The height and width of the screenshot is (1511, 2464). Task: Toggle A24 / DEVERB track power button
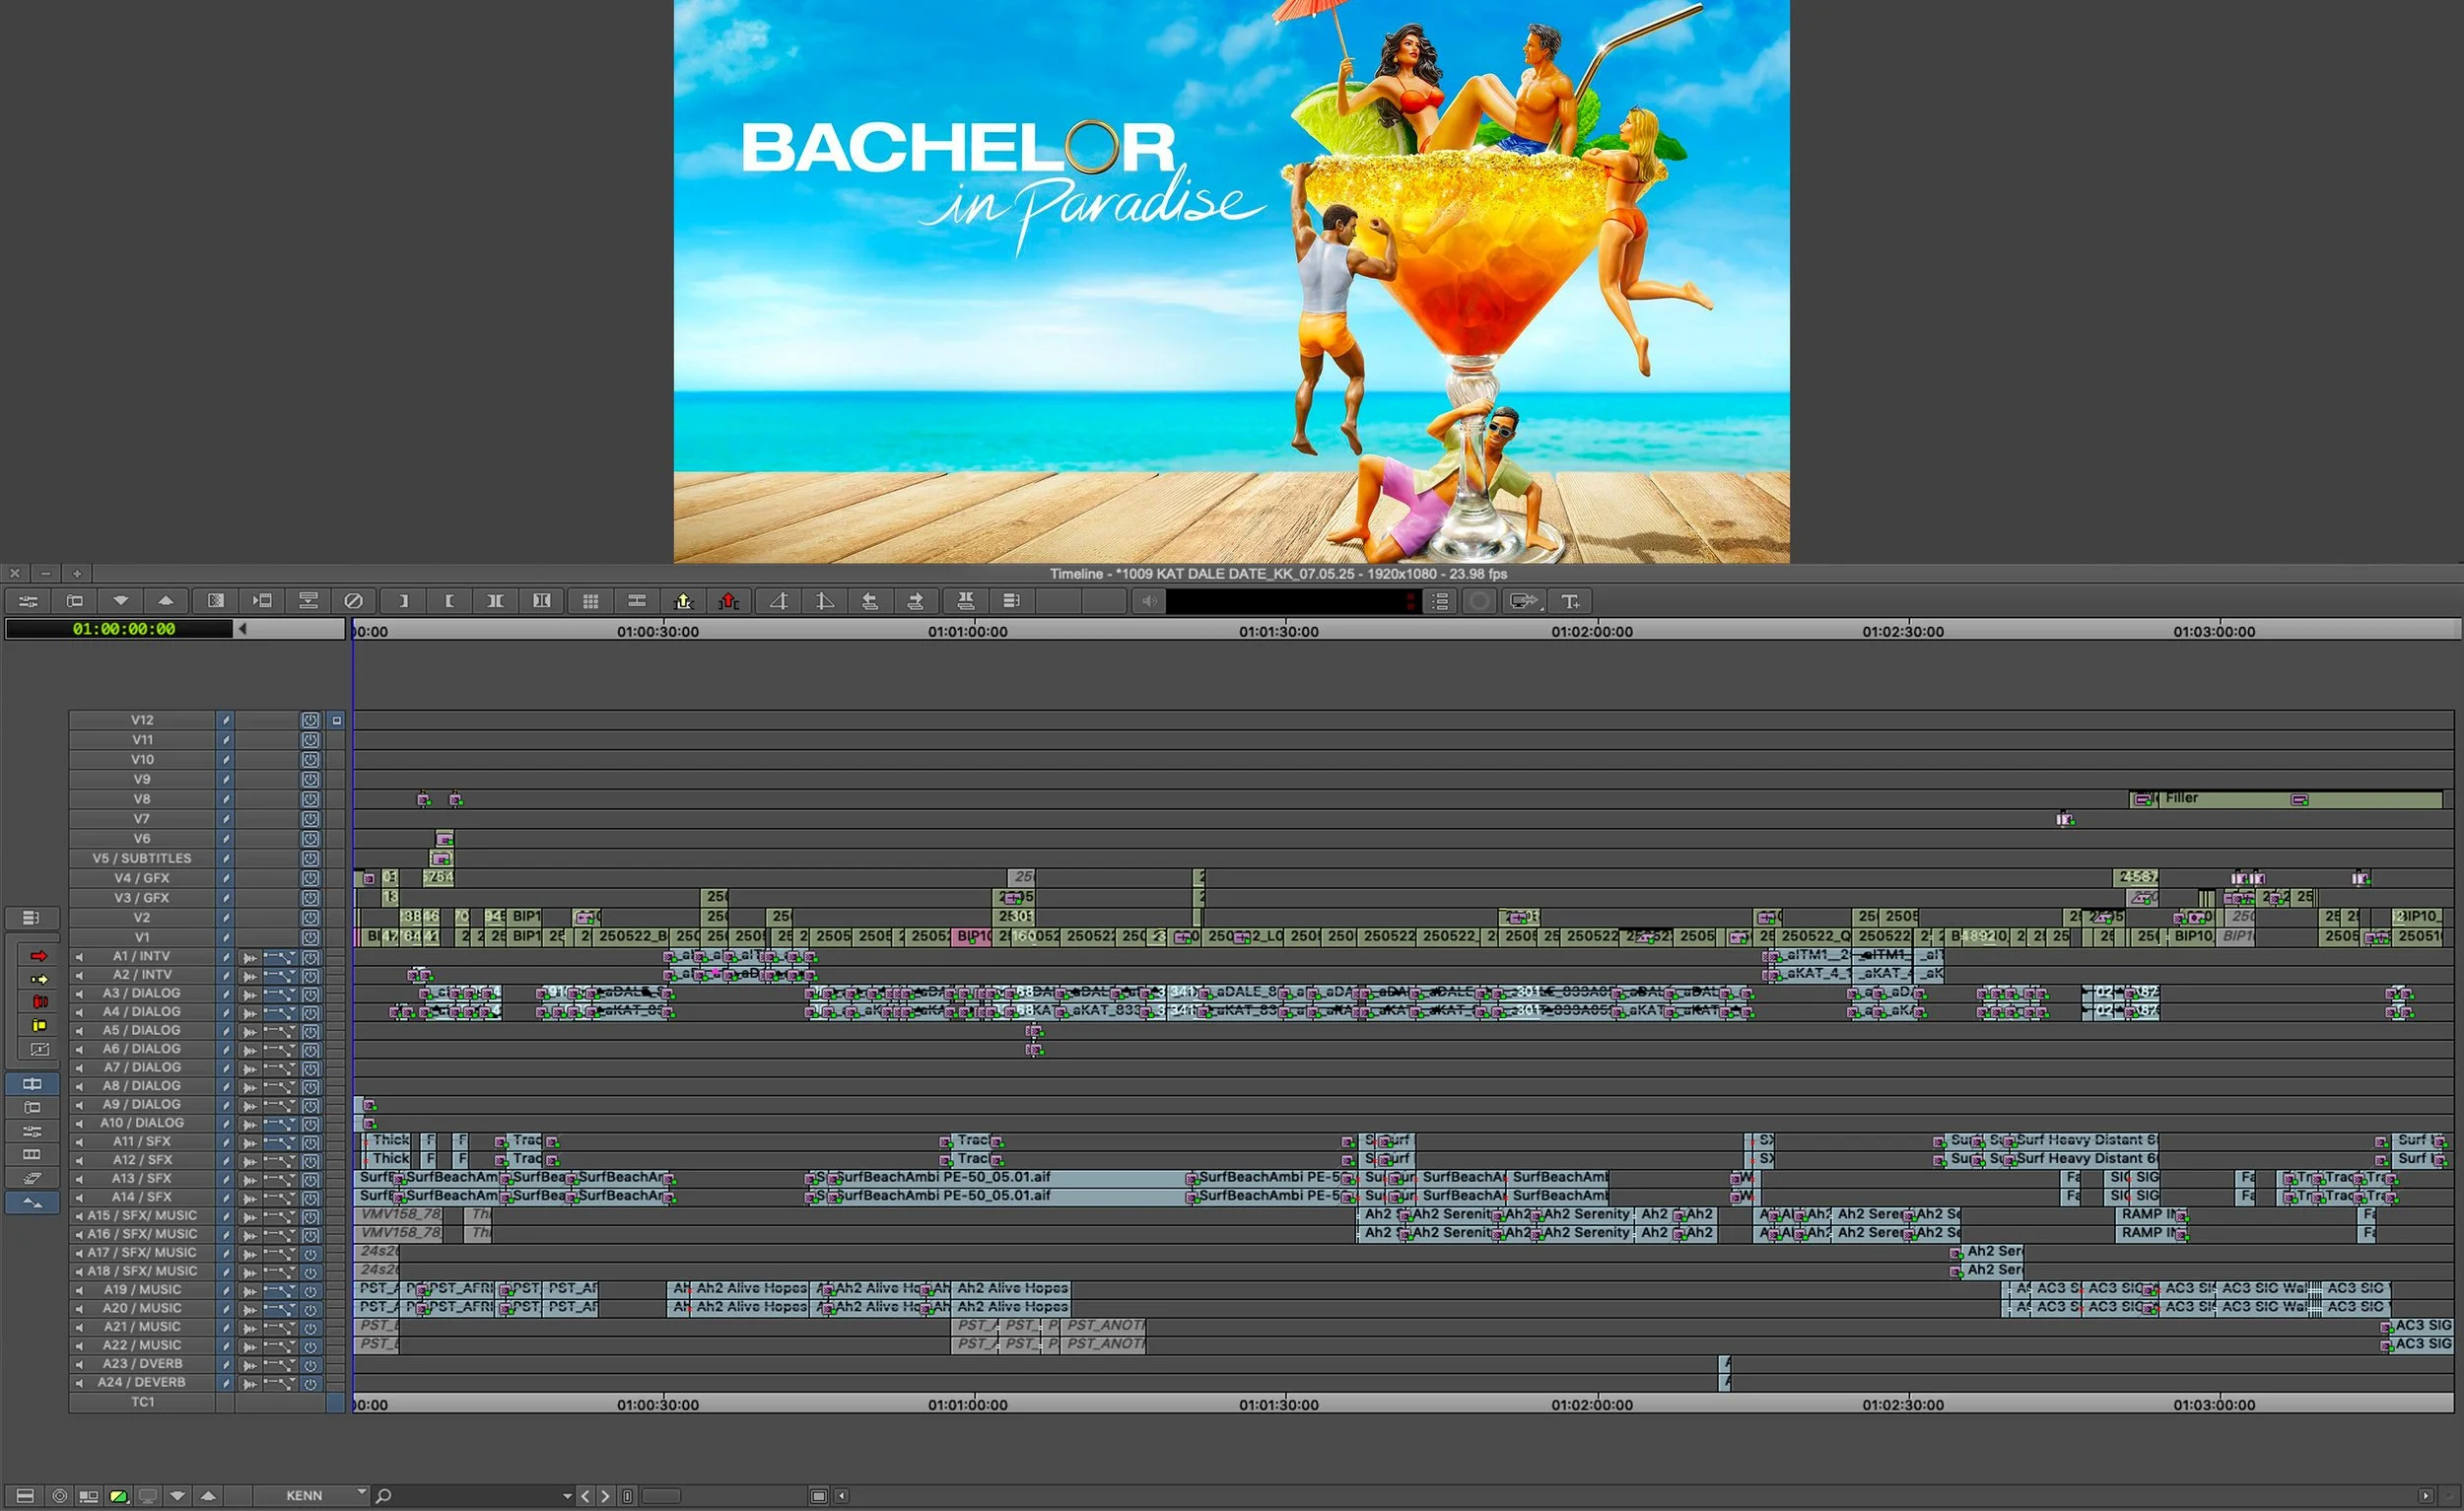click(x=311, y=1383)
